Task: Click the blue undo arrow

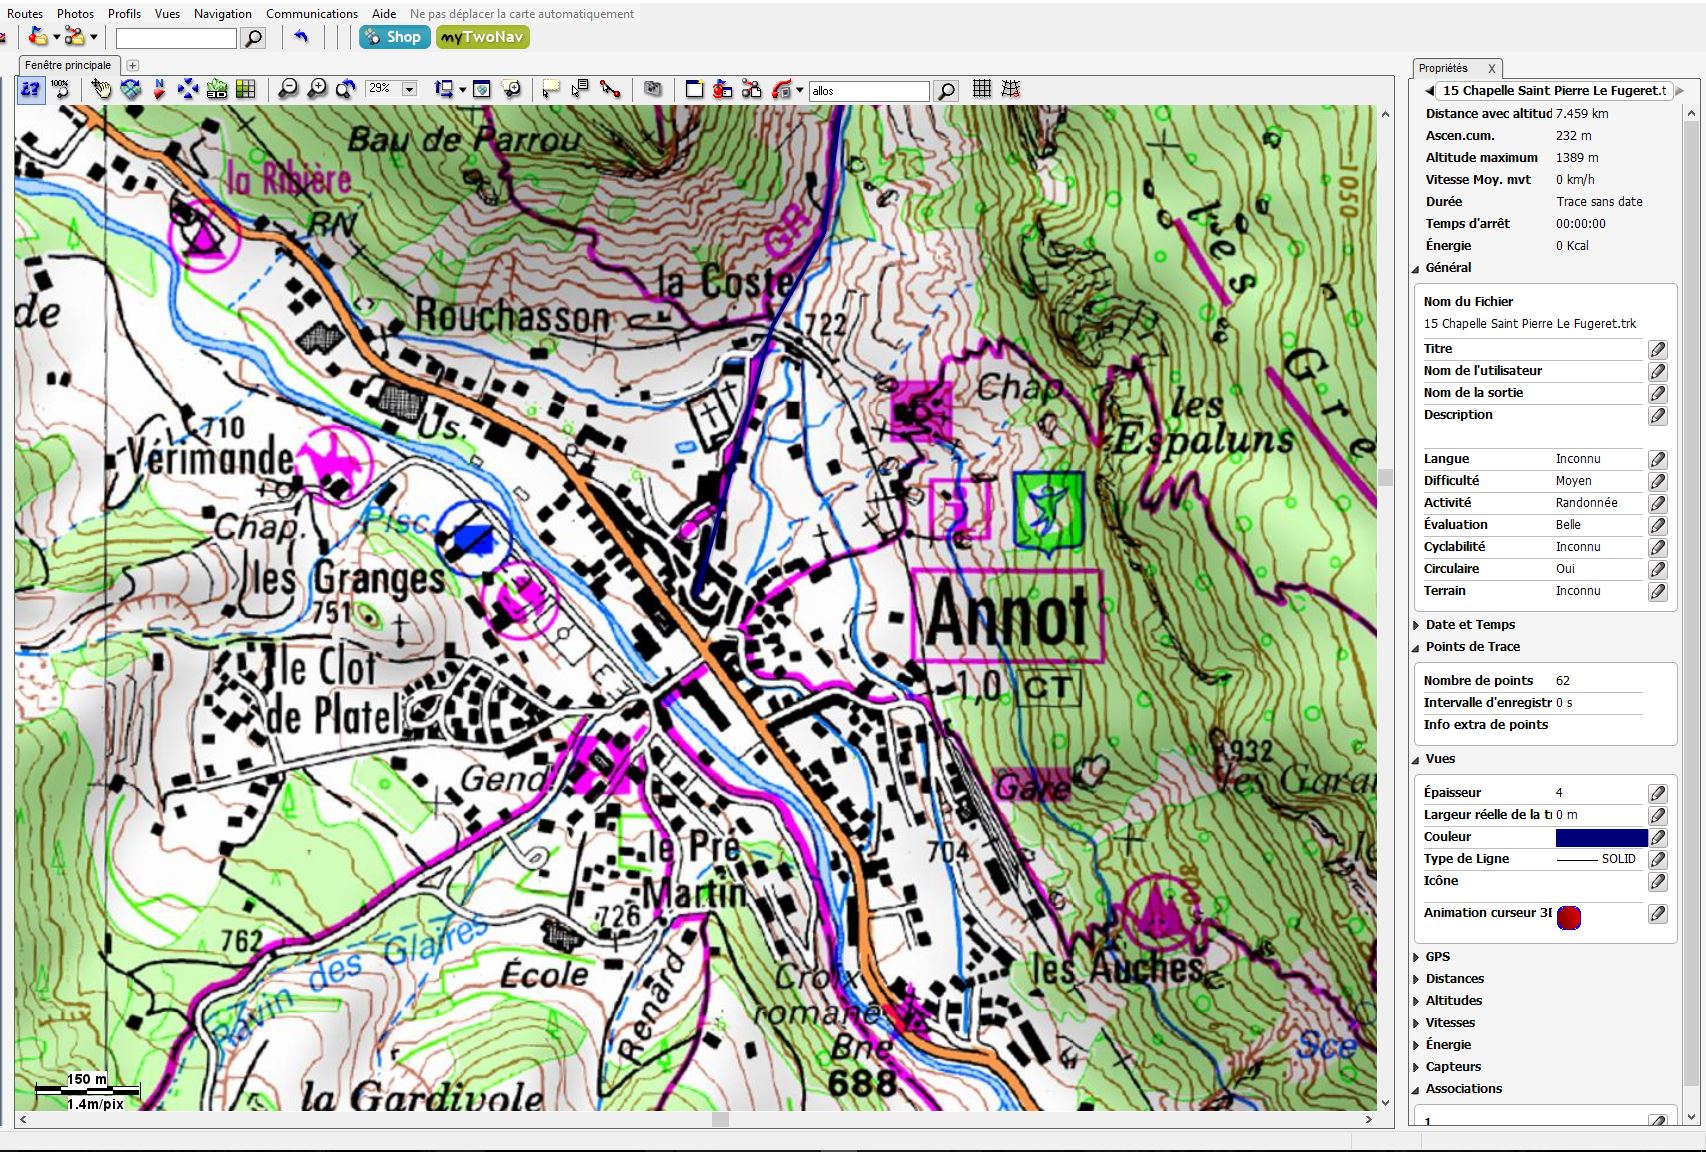Action: click(x=301, y=37)
